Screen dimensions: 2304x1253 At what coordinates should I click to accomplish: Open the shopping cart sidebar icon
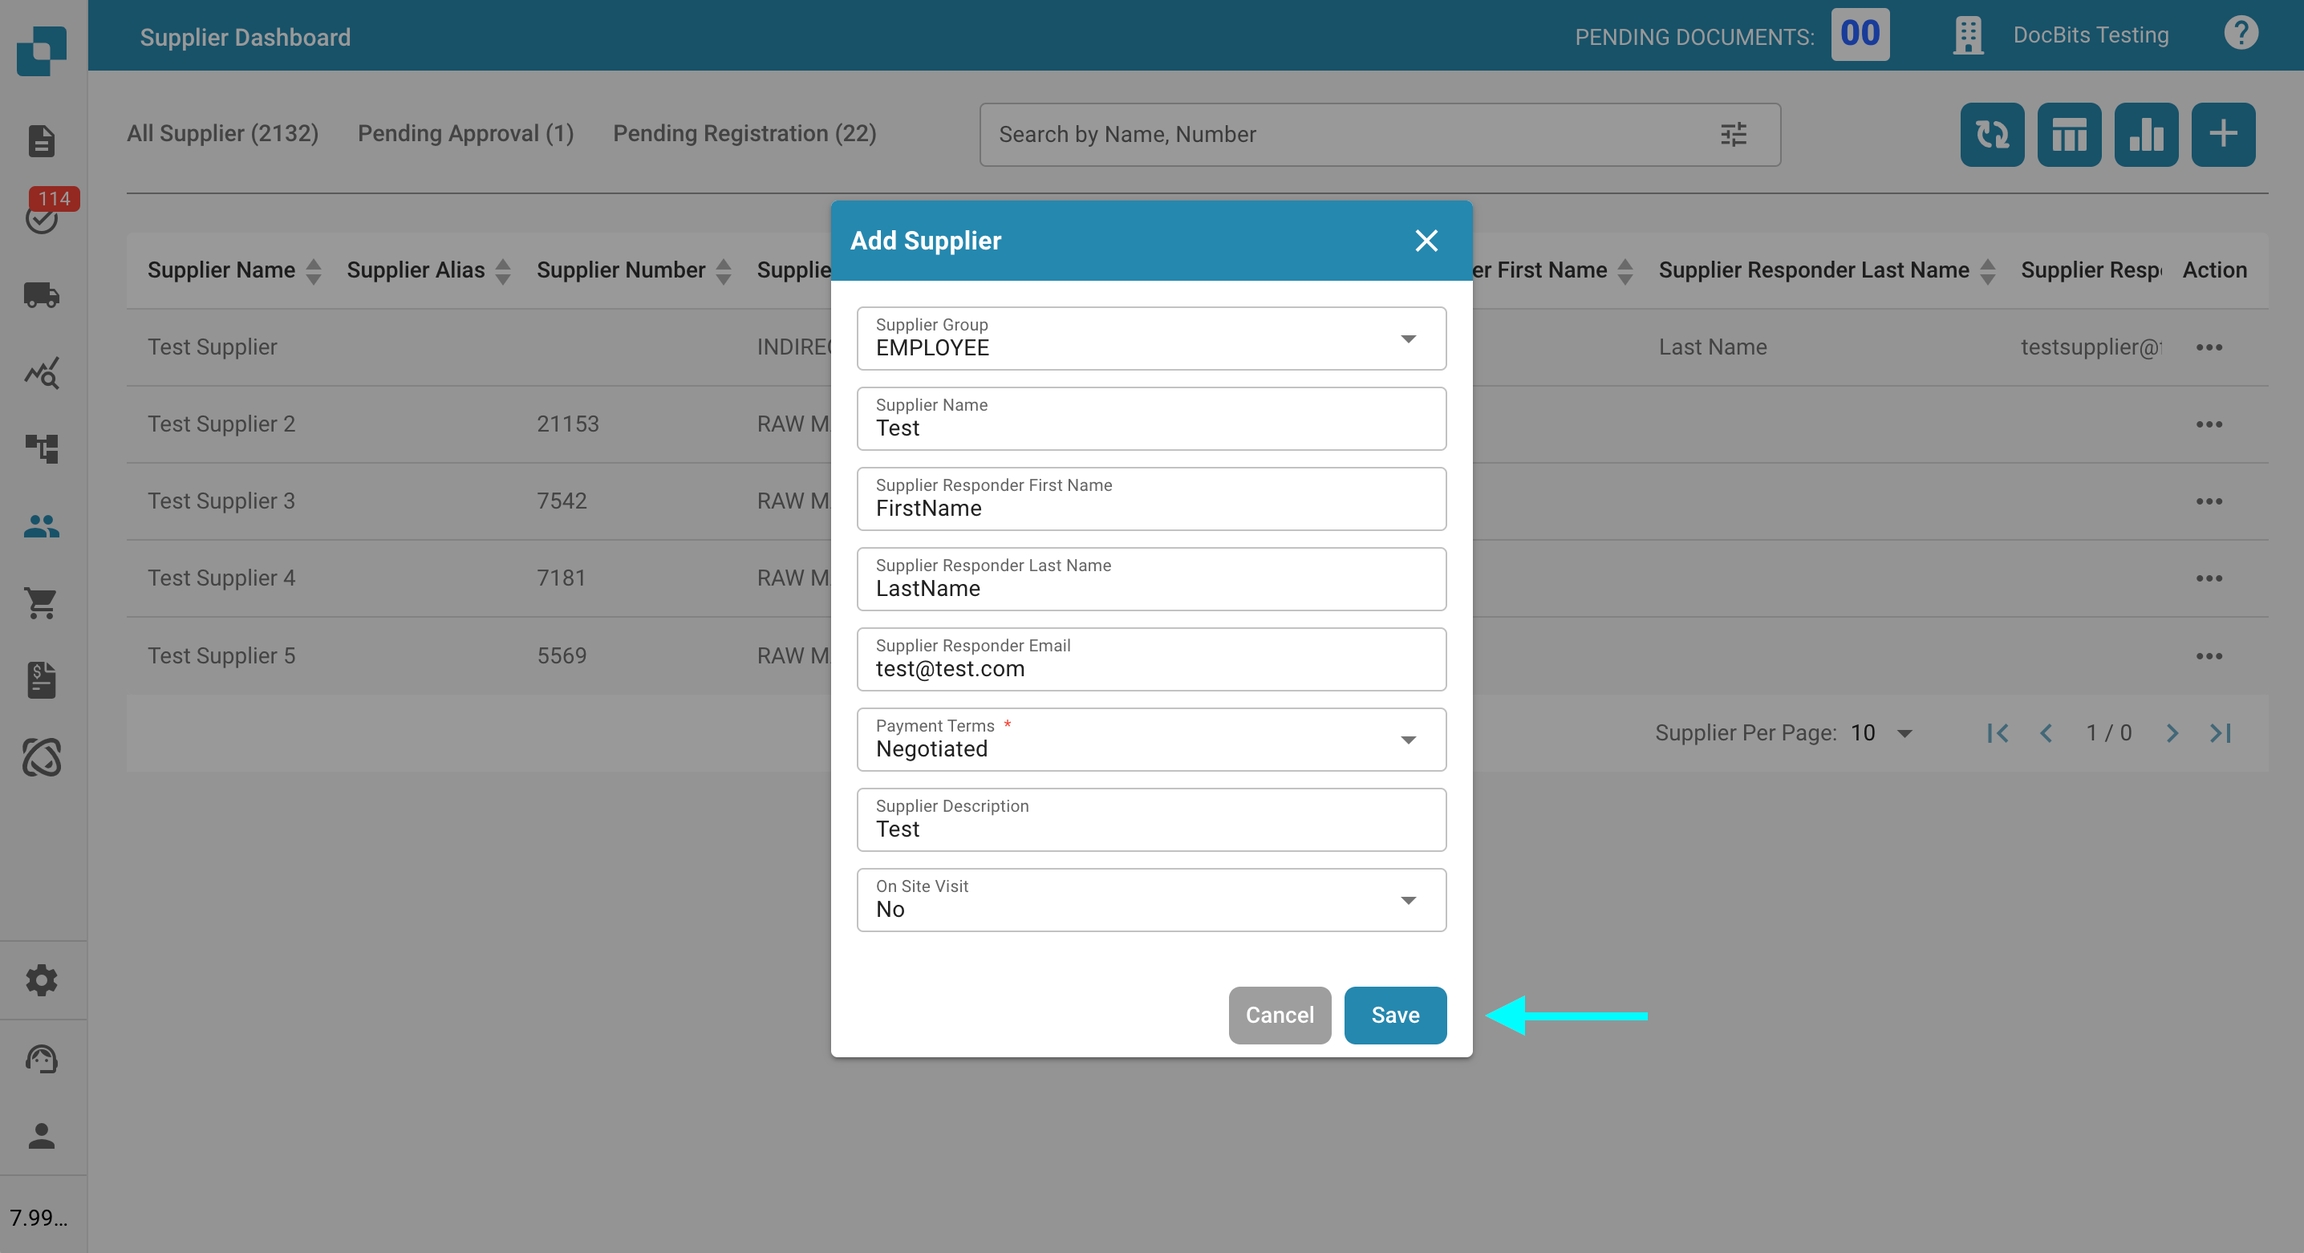pyautogui.click(x=42, y=603)
